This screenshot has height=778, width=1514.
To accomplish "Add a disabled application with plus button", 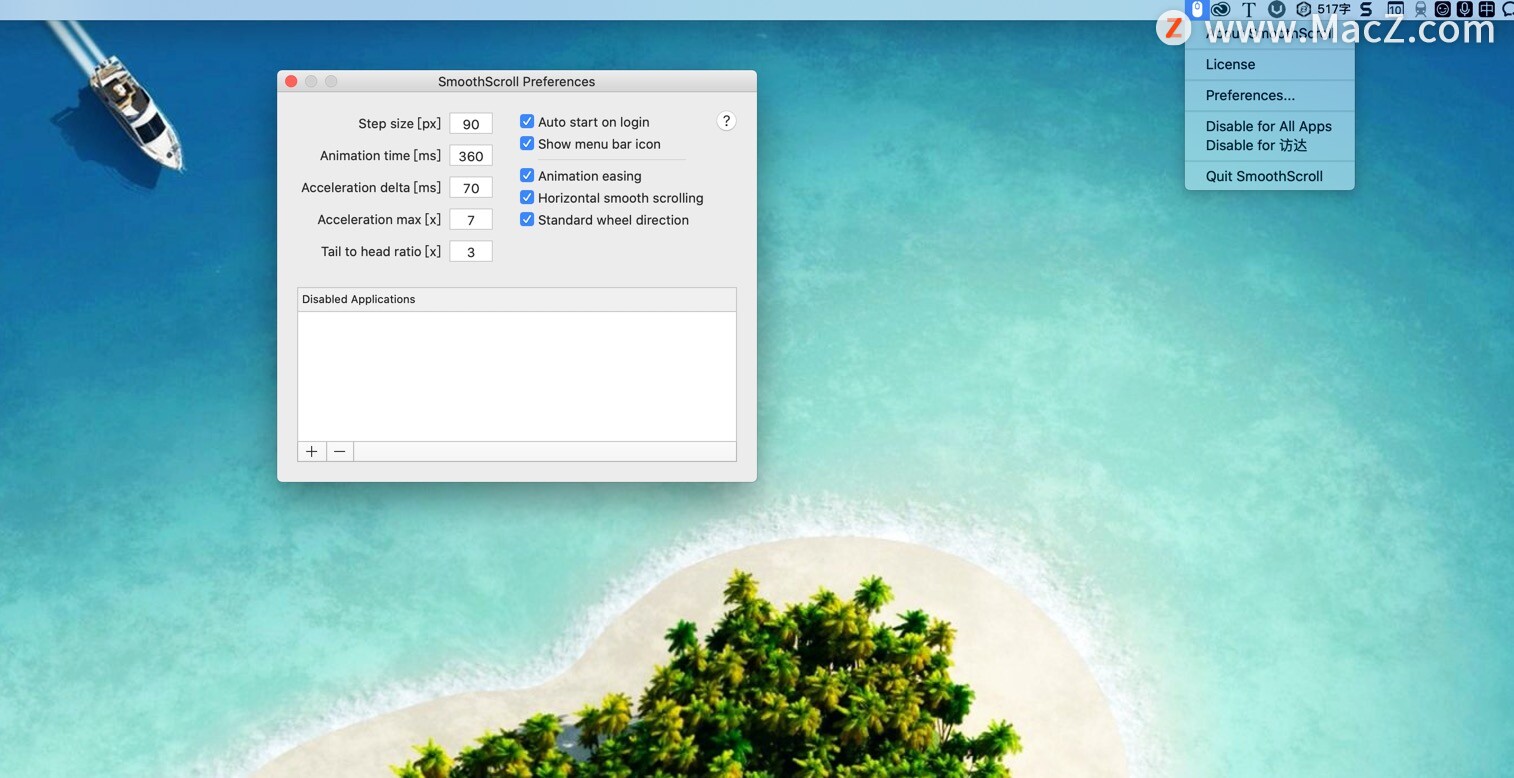I will click(312, 452).
